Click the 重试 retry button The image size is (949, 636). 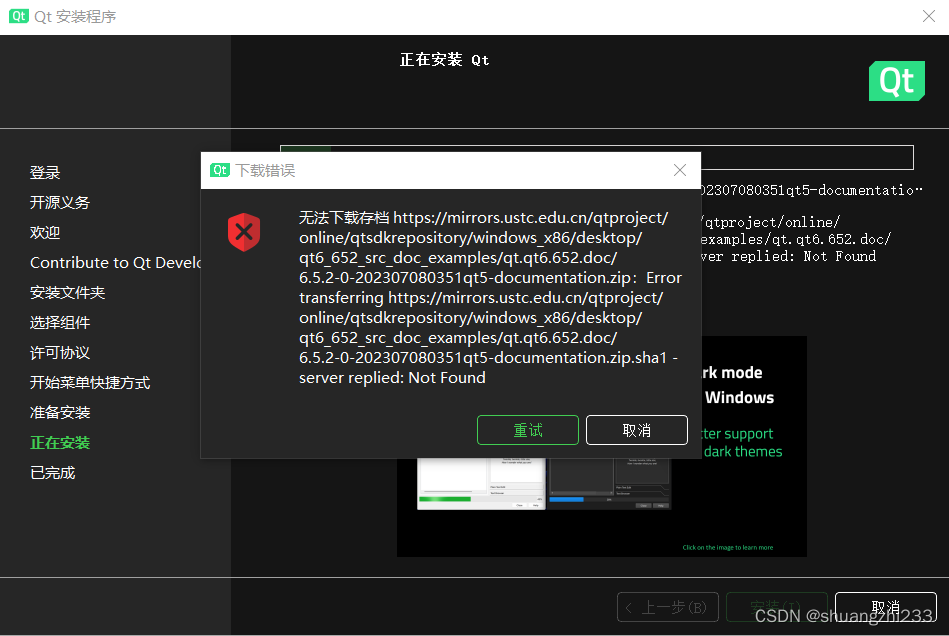pos(528,430)
